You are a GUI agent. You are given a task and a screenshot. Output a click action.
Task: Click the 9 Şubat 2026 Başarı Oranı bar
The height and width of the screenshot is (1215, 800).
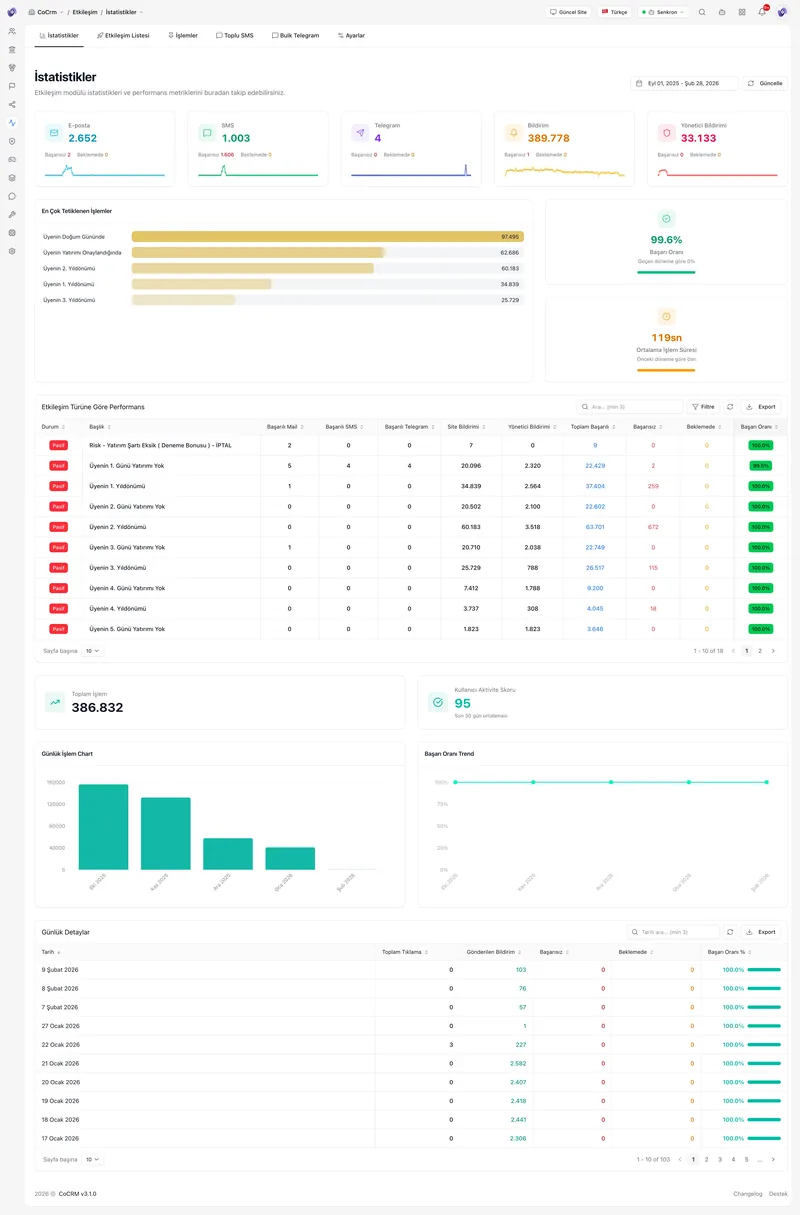click(x=764, y=970)
